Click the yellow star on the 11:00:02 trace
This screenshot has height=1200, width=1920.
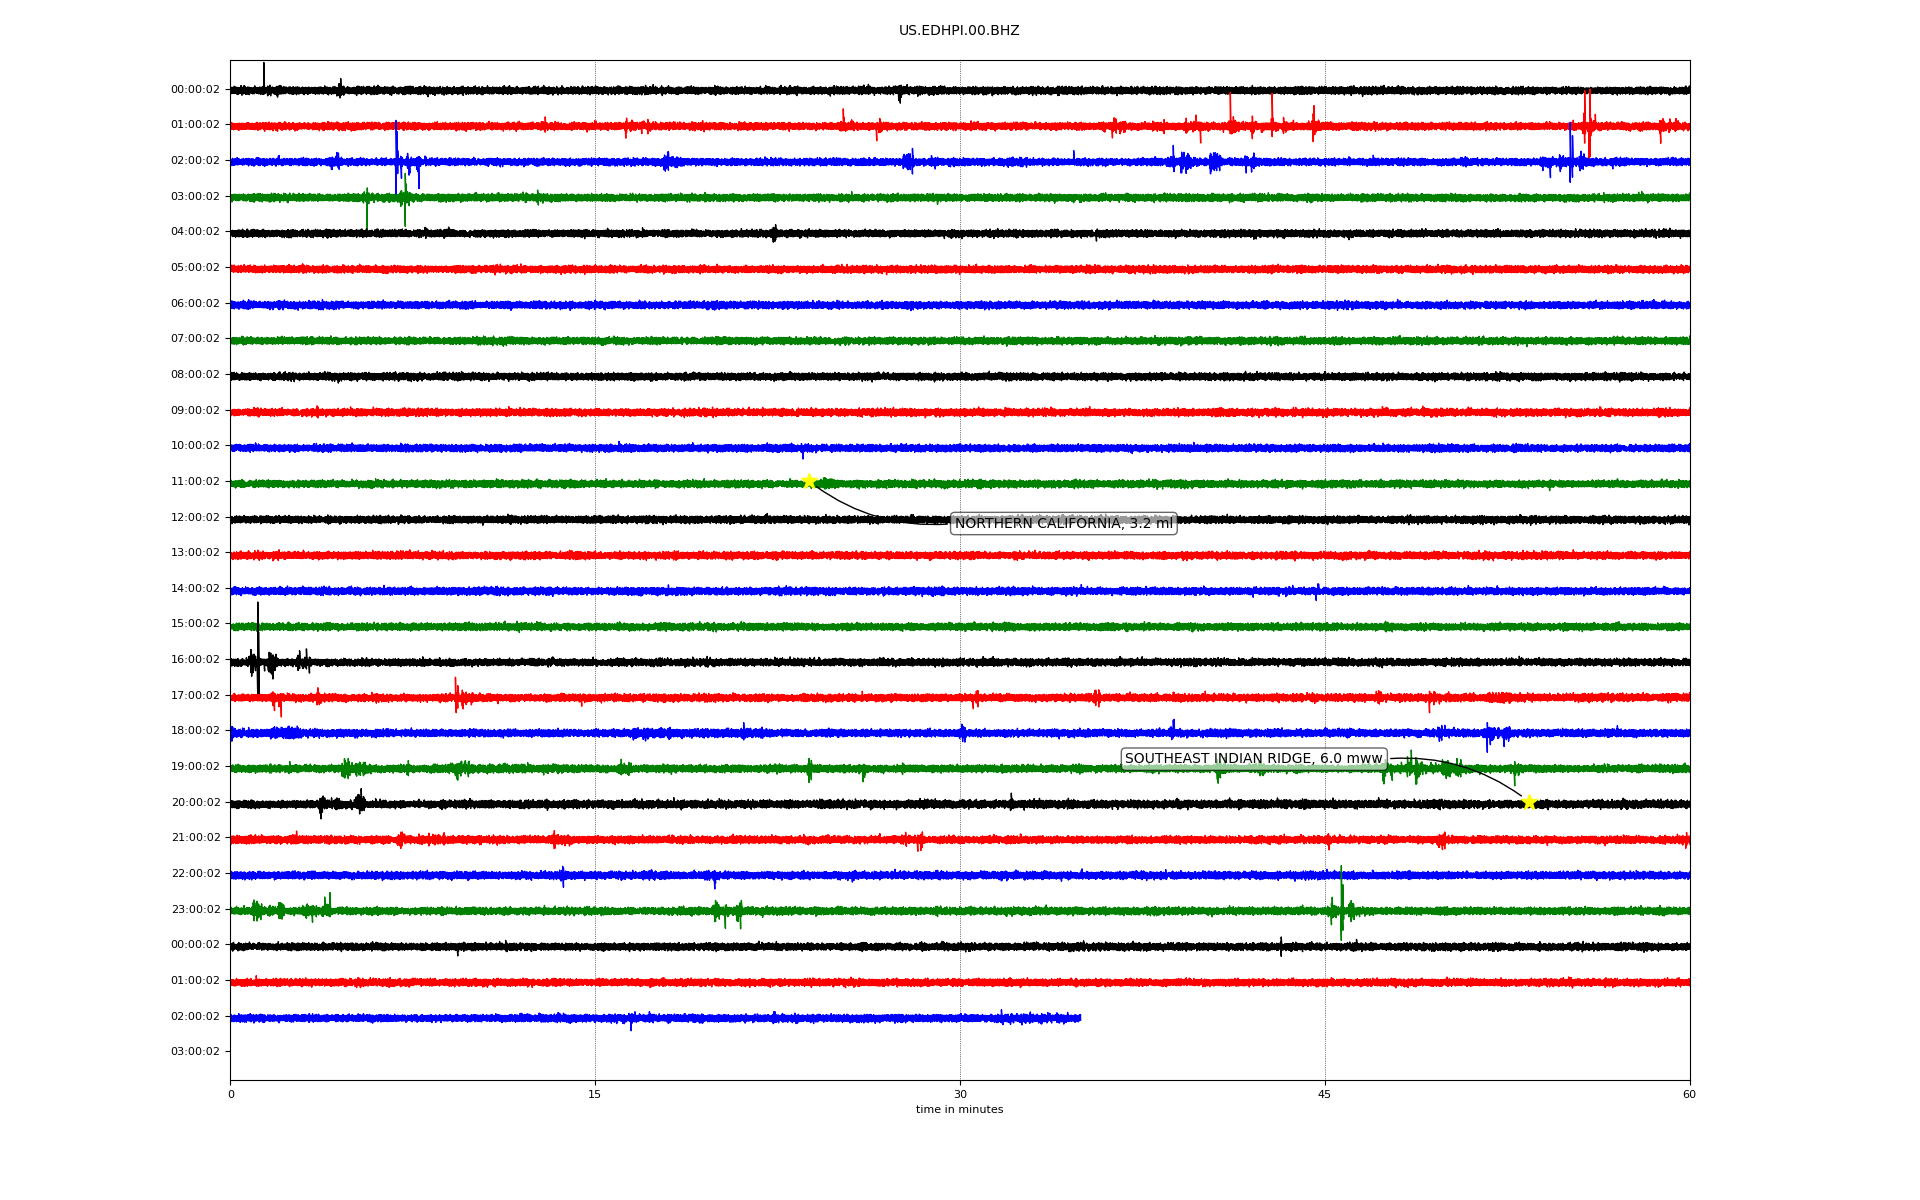809,481
